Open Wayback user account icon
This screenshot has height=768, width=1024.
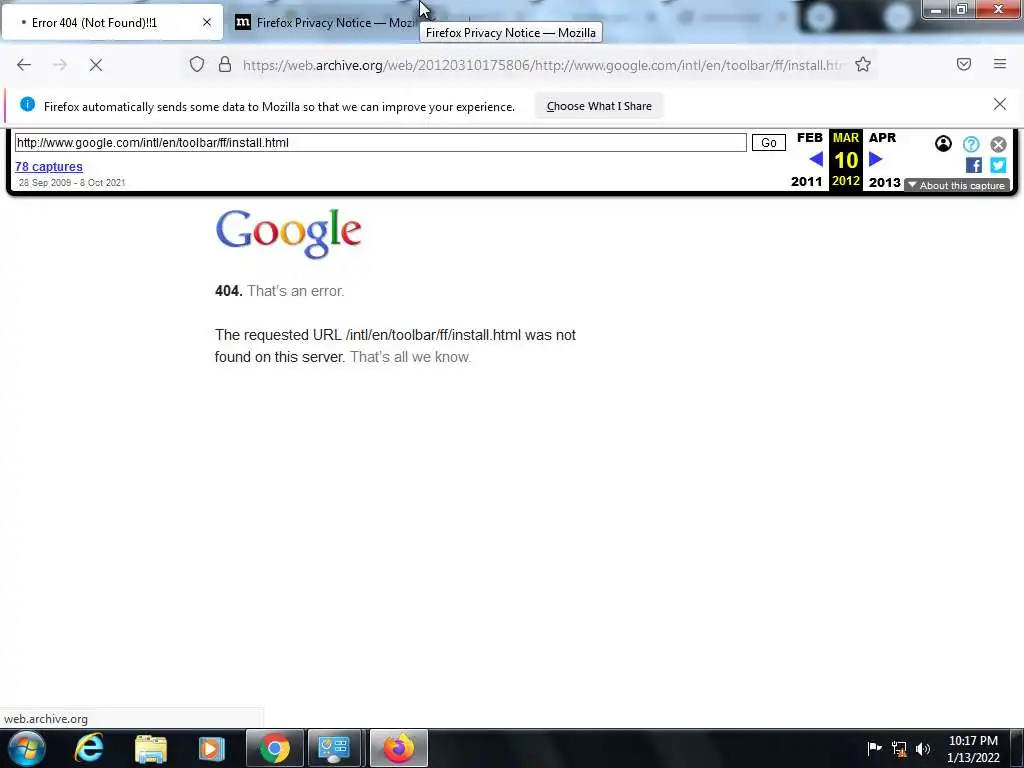[943, 144]
